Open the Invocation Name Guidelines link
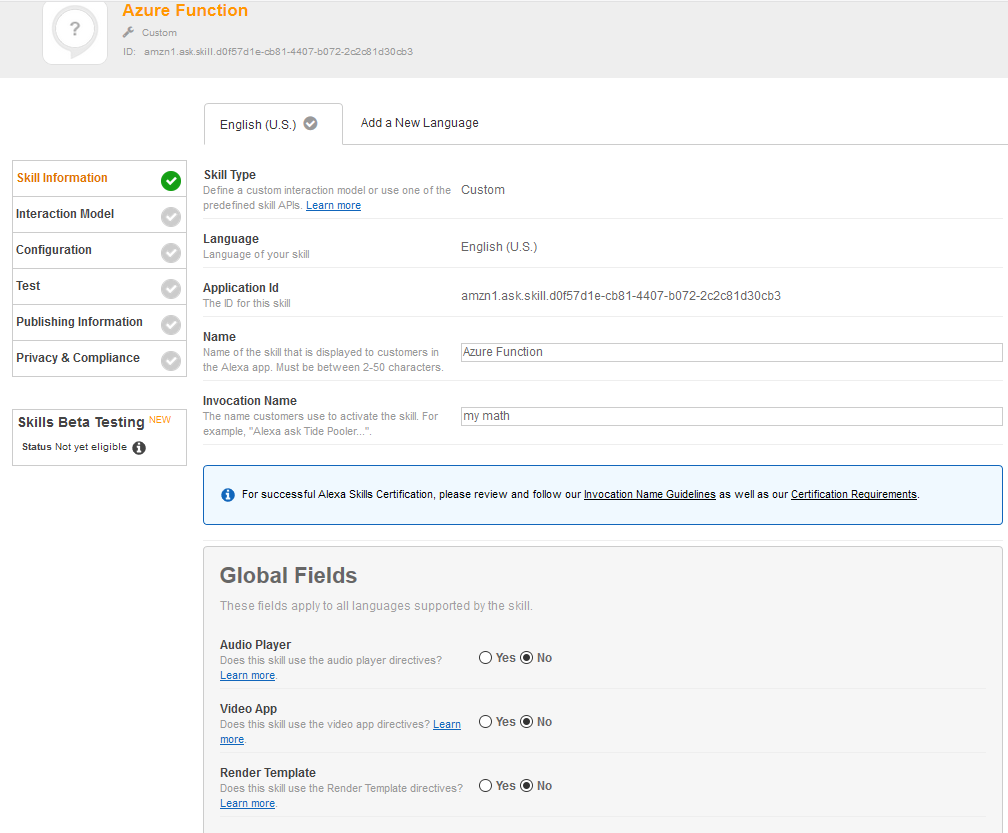 649,494
